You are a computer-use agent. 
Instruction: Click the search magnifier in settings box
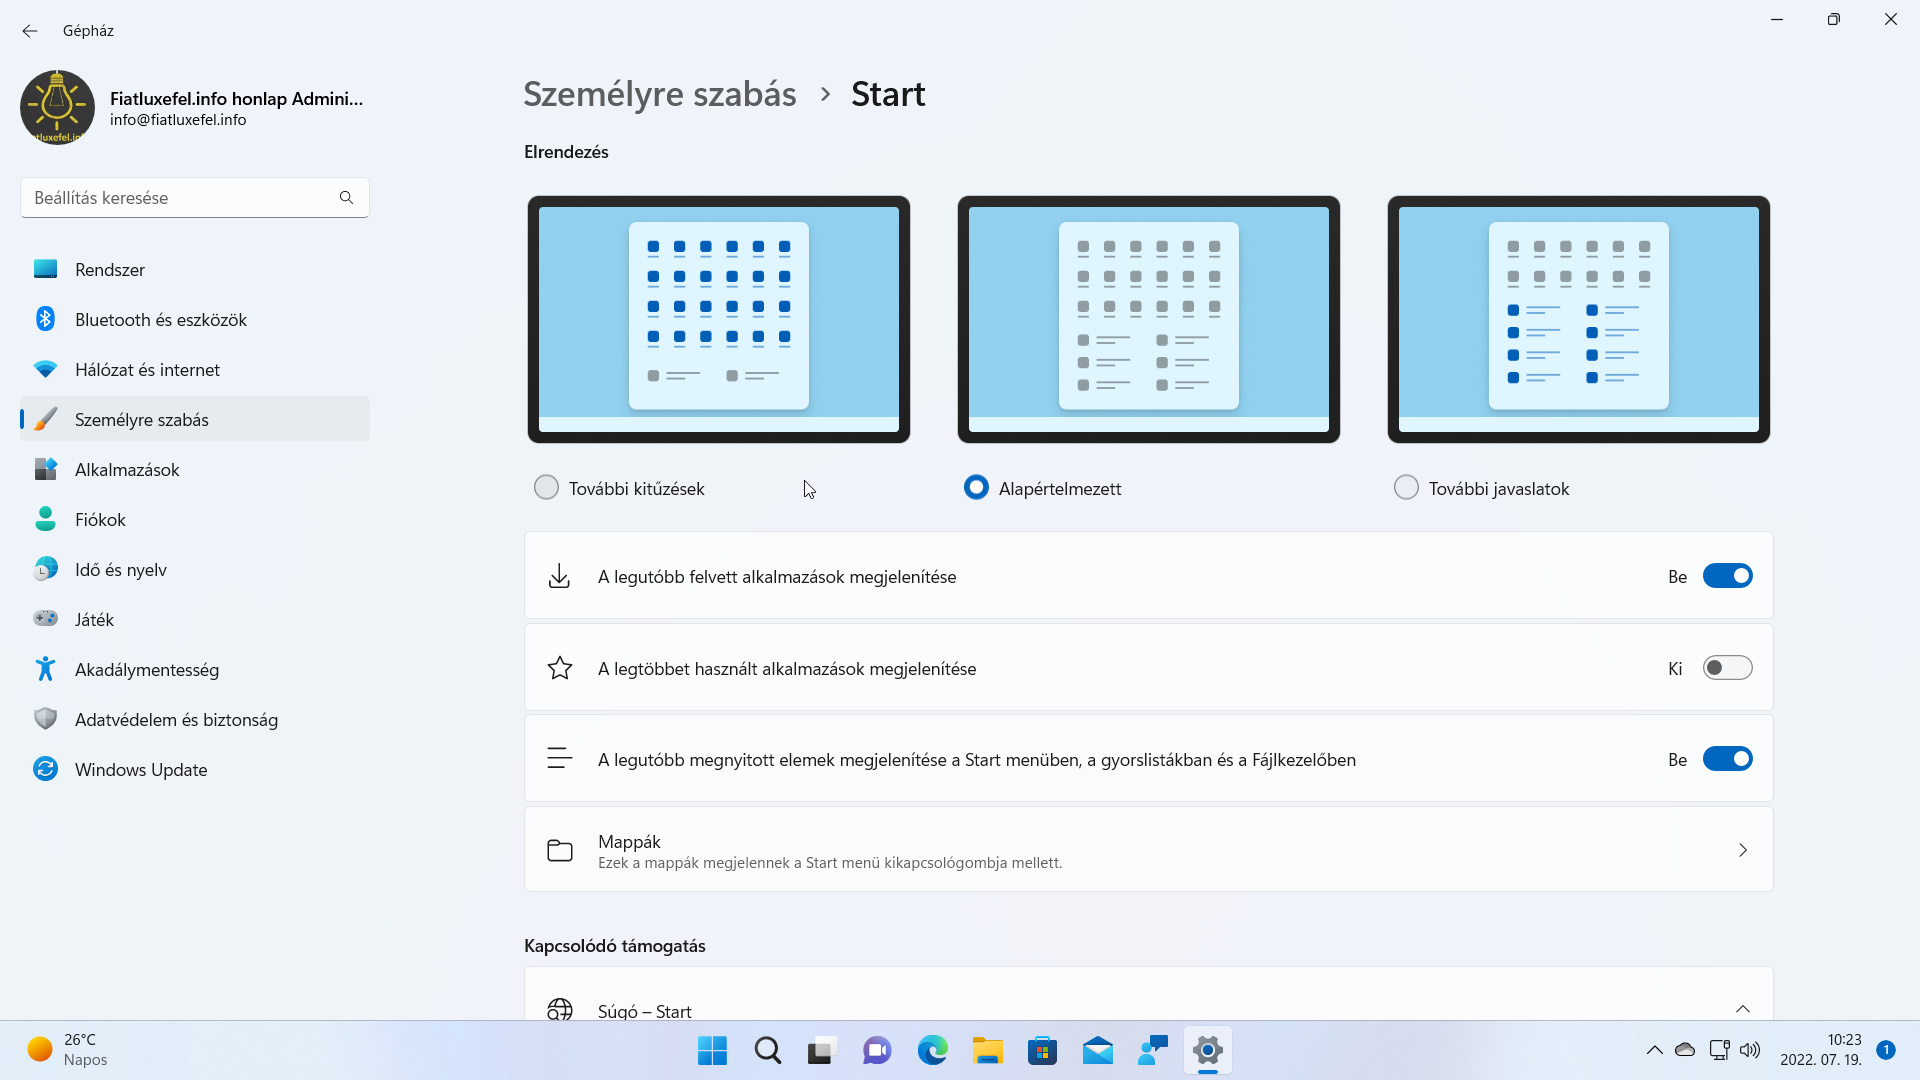(346, 198)
